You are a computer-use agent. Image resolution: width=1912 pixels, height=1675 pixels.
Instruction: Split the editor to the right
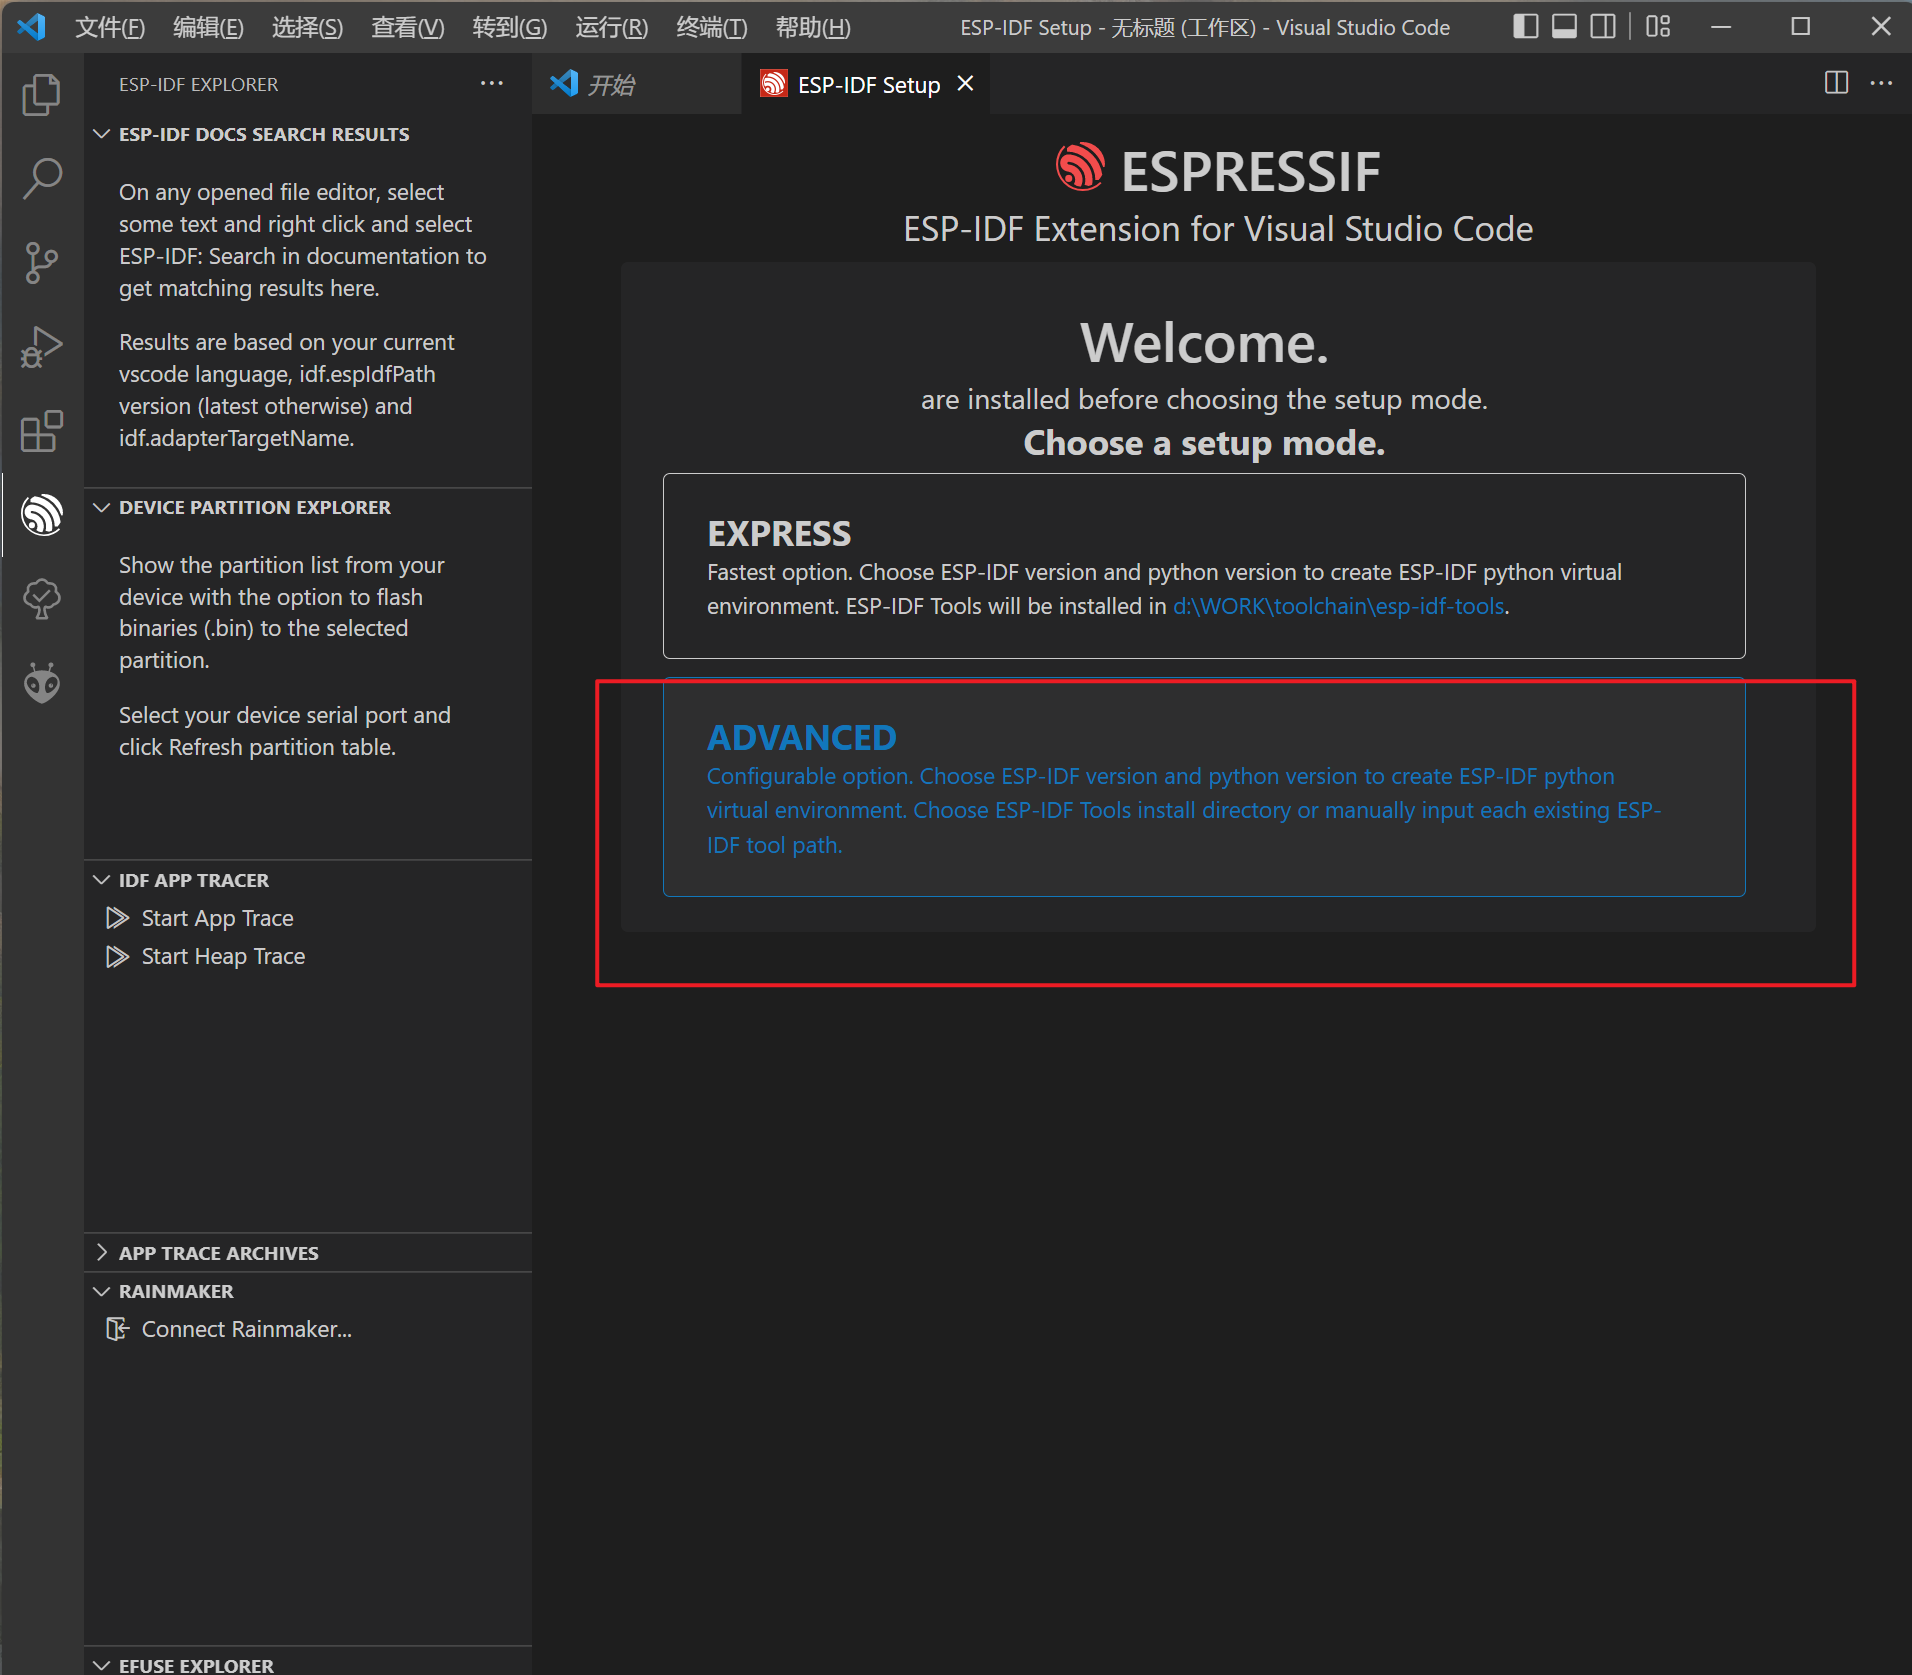[x=1836, y=83]
